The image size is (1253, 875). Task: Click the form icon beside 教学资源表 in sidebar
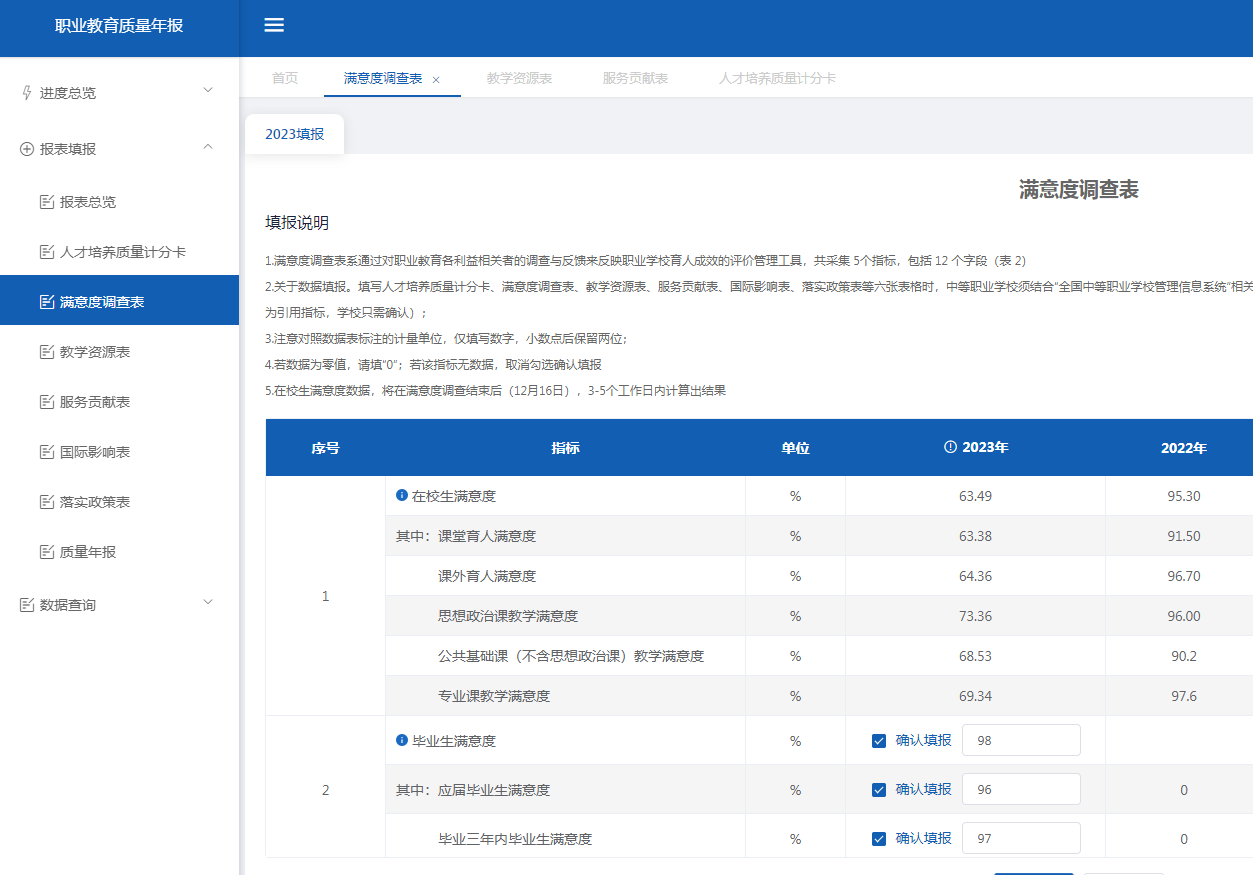(x=46, y=352)
